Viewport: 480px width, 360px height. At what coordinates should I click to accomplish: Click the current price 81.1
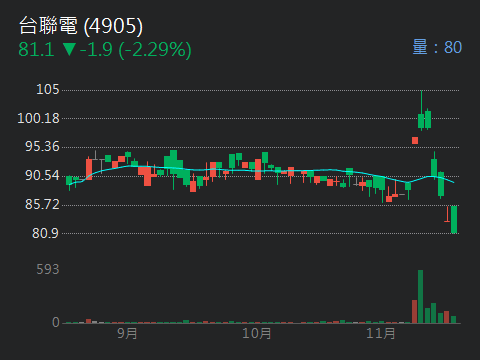(36, 50)
